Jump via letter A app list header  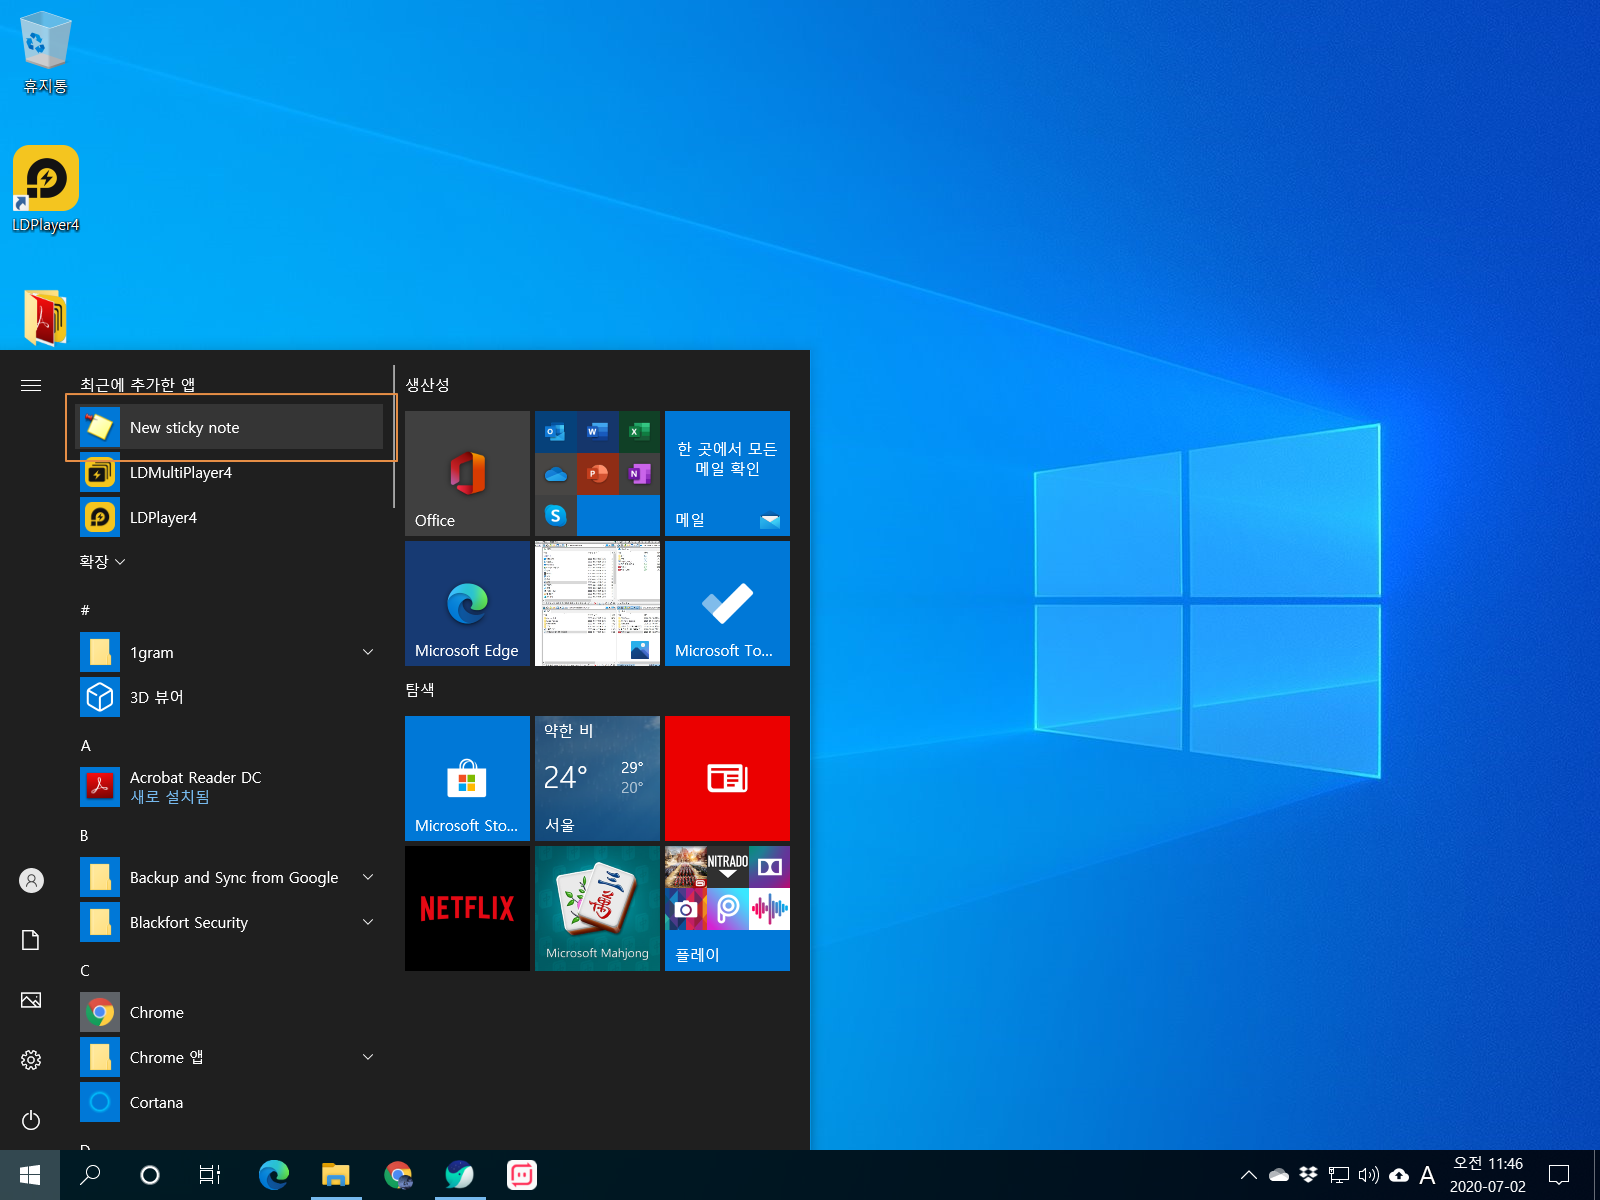point(86,745)
